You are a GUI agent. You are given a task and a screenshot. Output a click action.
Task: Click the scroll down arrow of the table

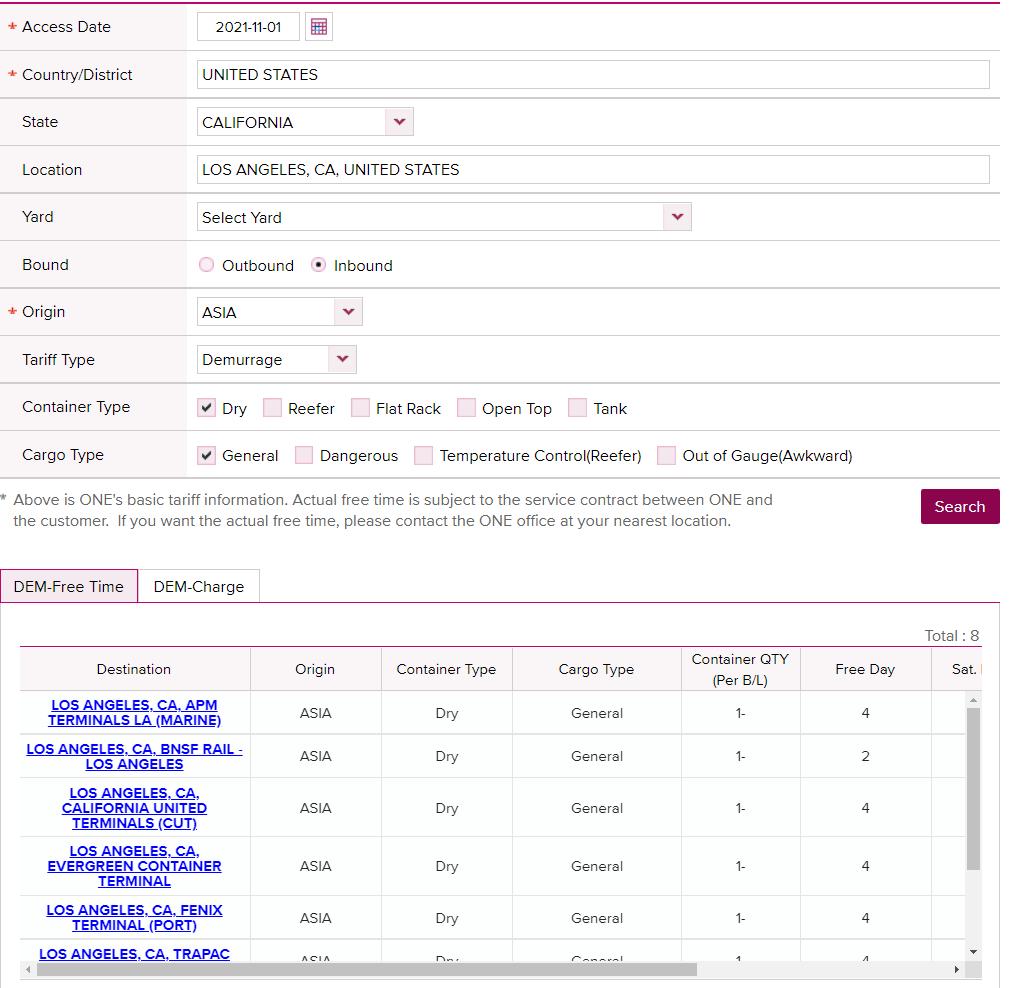(x=973, y=951)
